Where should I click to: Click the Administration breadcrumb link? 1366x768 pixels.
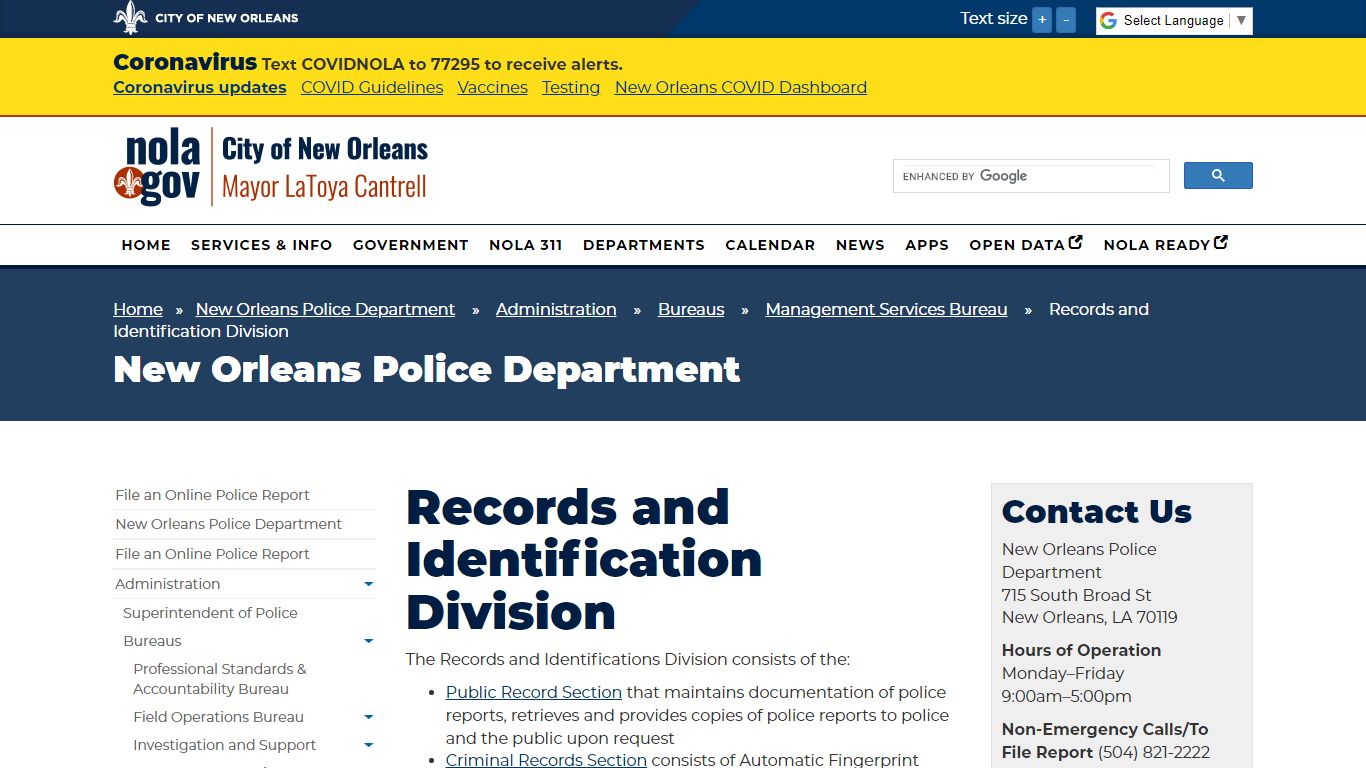(556, 309)
